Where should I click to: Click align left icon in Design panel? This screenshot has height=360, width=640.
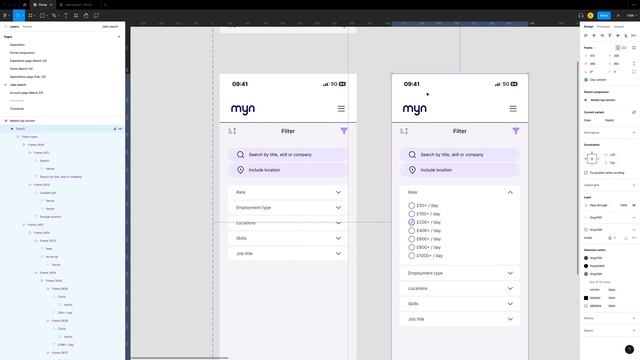pos(586,36)
